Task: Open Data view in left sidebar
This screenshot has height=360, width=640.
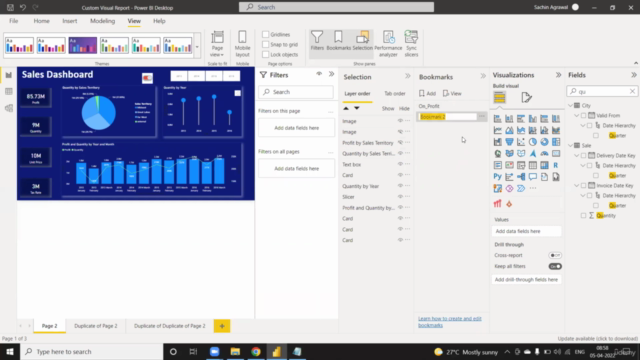Action: point(9,91)
